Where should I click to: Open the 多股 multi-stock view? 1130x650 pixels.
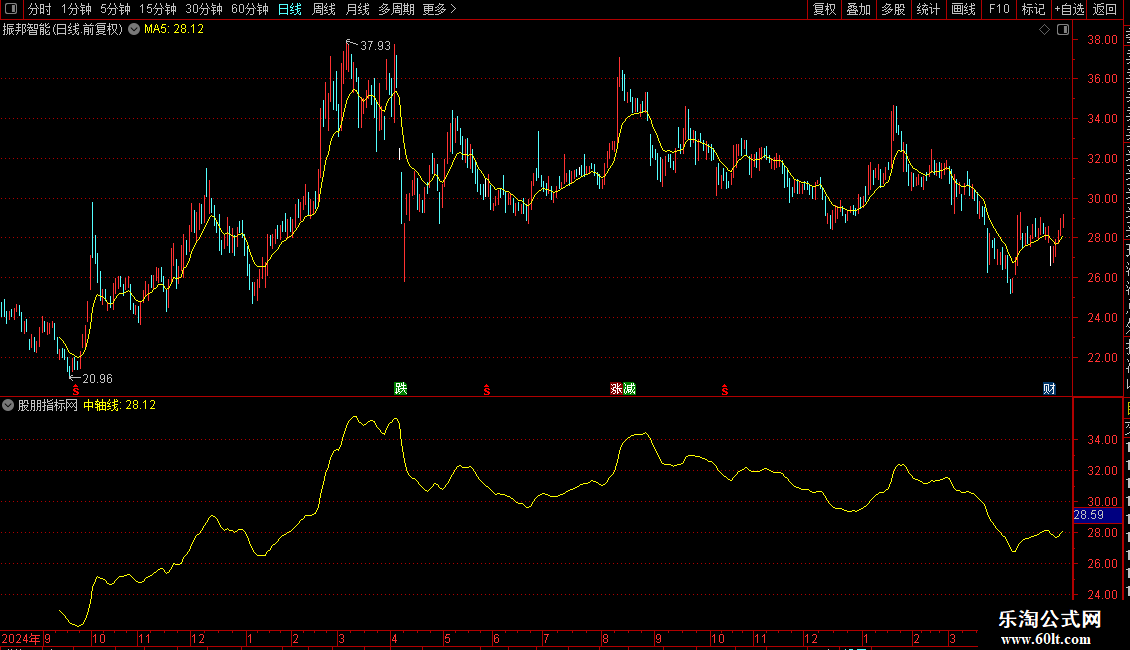894,9
